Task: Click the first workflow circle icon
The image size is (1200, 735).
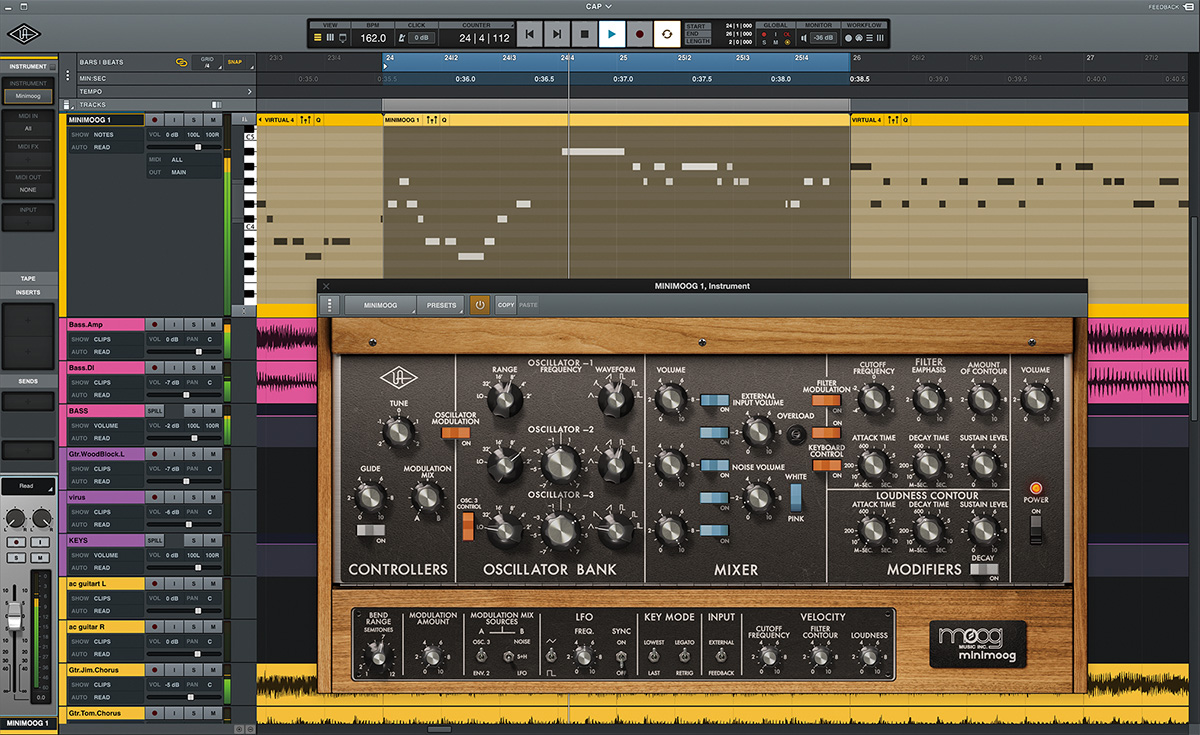Action: point(848,38)
